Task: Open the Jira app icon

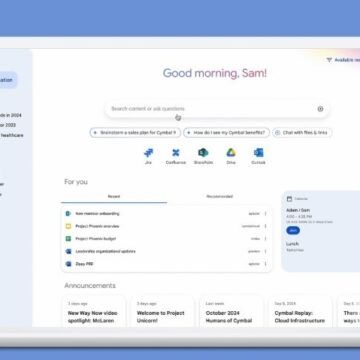Action: point(148,153)
